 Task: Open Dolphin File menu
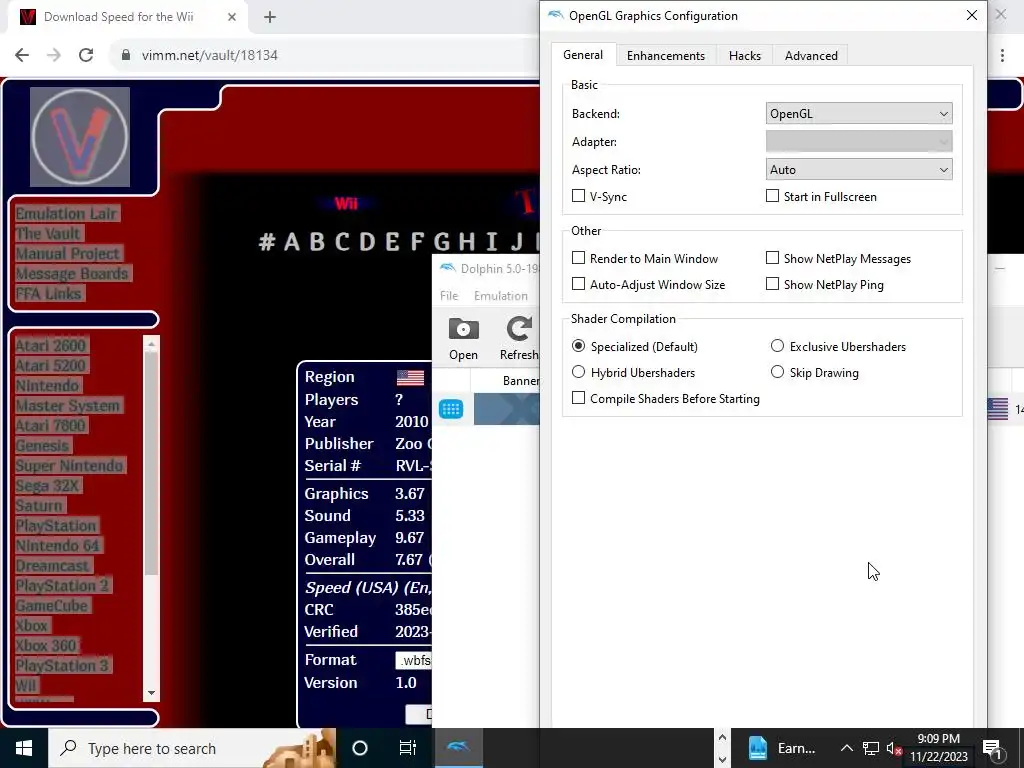[x=449, y=296]
